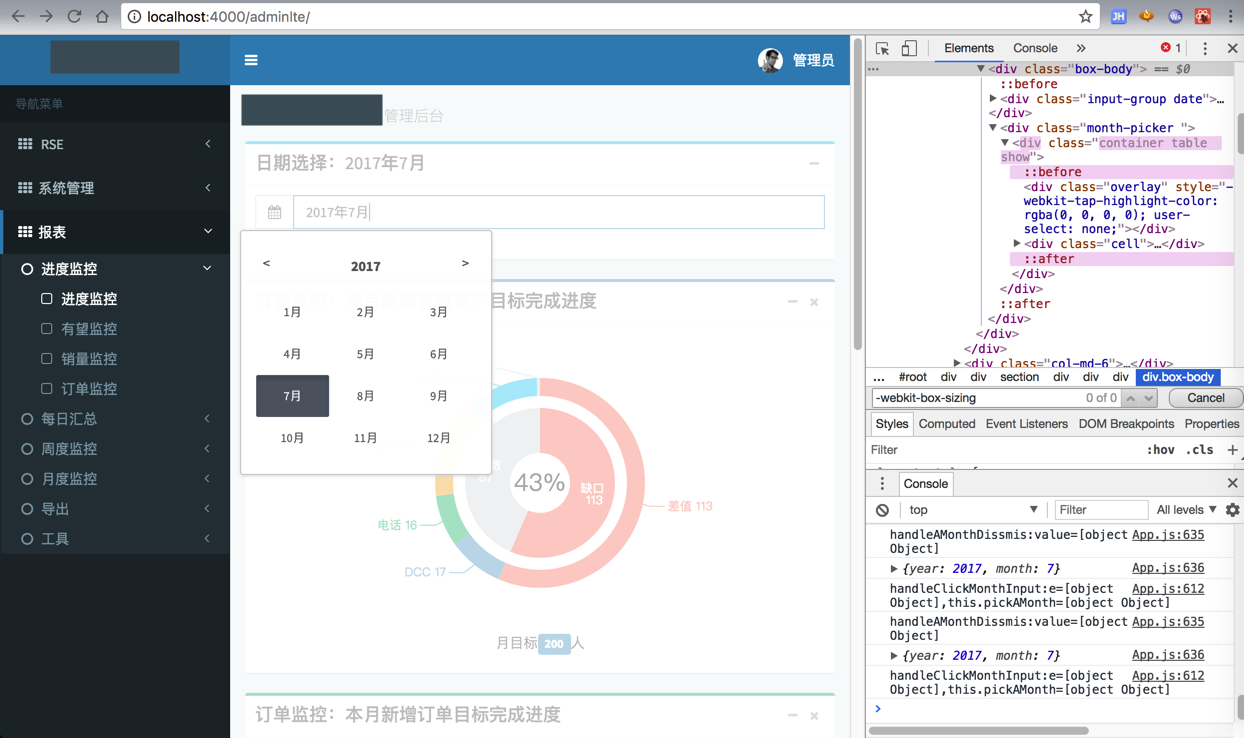
Task: Expand the month-picker div node
Action: click(x=993, y=128)
